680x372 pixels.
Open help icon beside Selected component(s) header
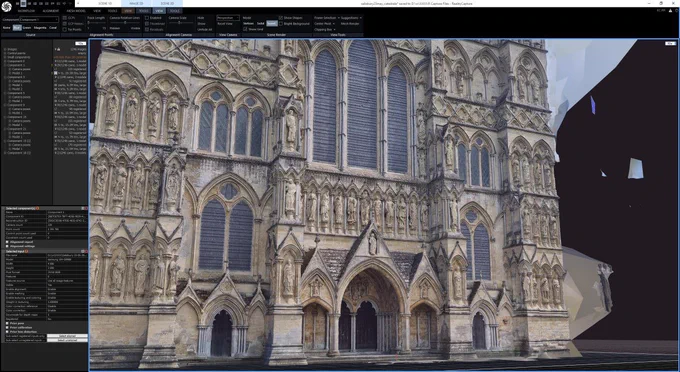pos(38,209)
